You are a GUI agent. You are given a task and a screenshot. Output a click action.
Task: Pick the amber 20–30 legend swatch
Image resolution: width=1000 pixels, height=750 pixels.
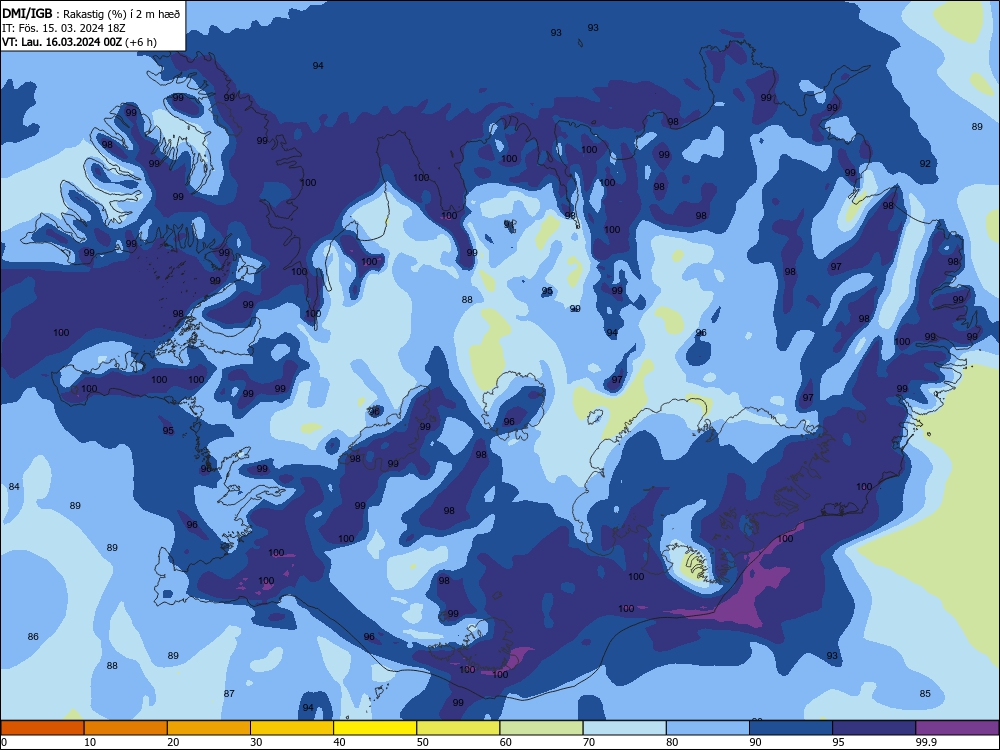pyautogui.click(x=209, y=728)
